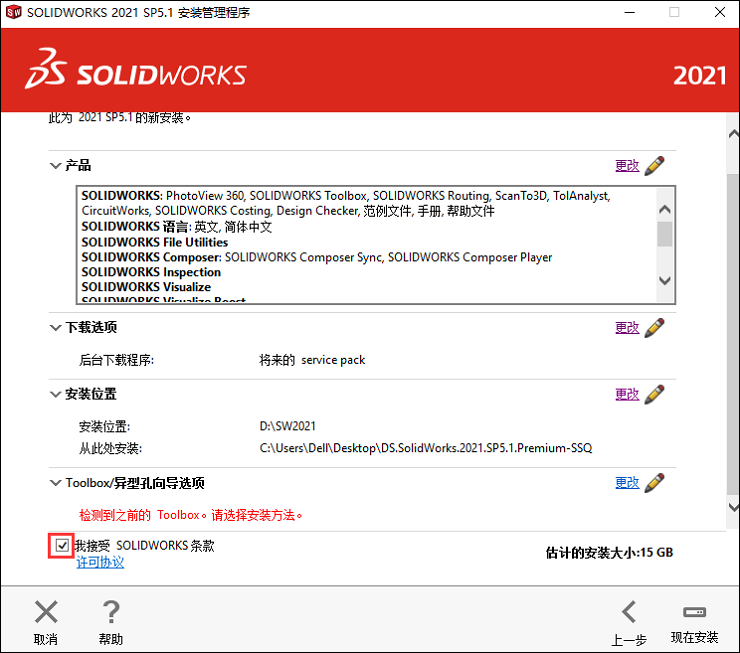Screen dimensions: 740x653
Task: Select the SOLIDWORKS File Utilities row
Action: point(155,242)
